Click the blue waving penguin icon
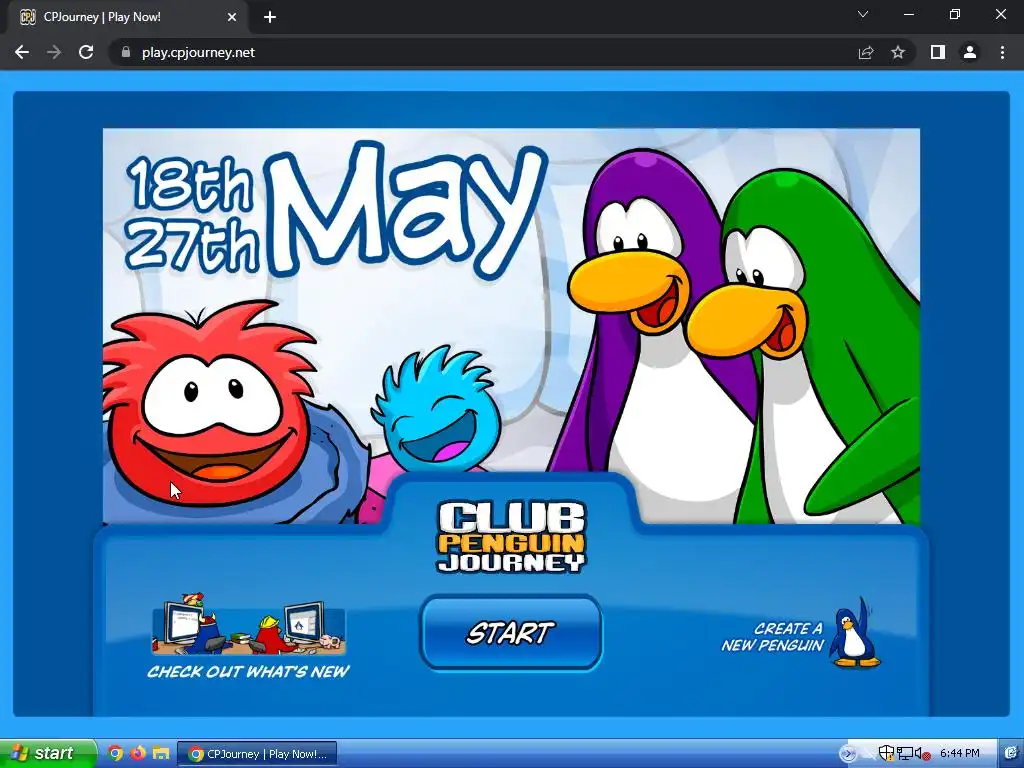Image resolution: width=1024 pixels, height=768 pixels. coord(855,632)
